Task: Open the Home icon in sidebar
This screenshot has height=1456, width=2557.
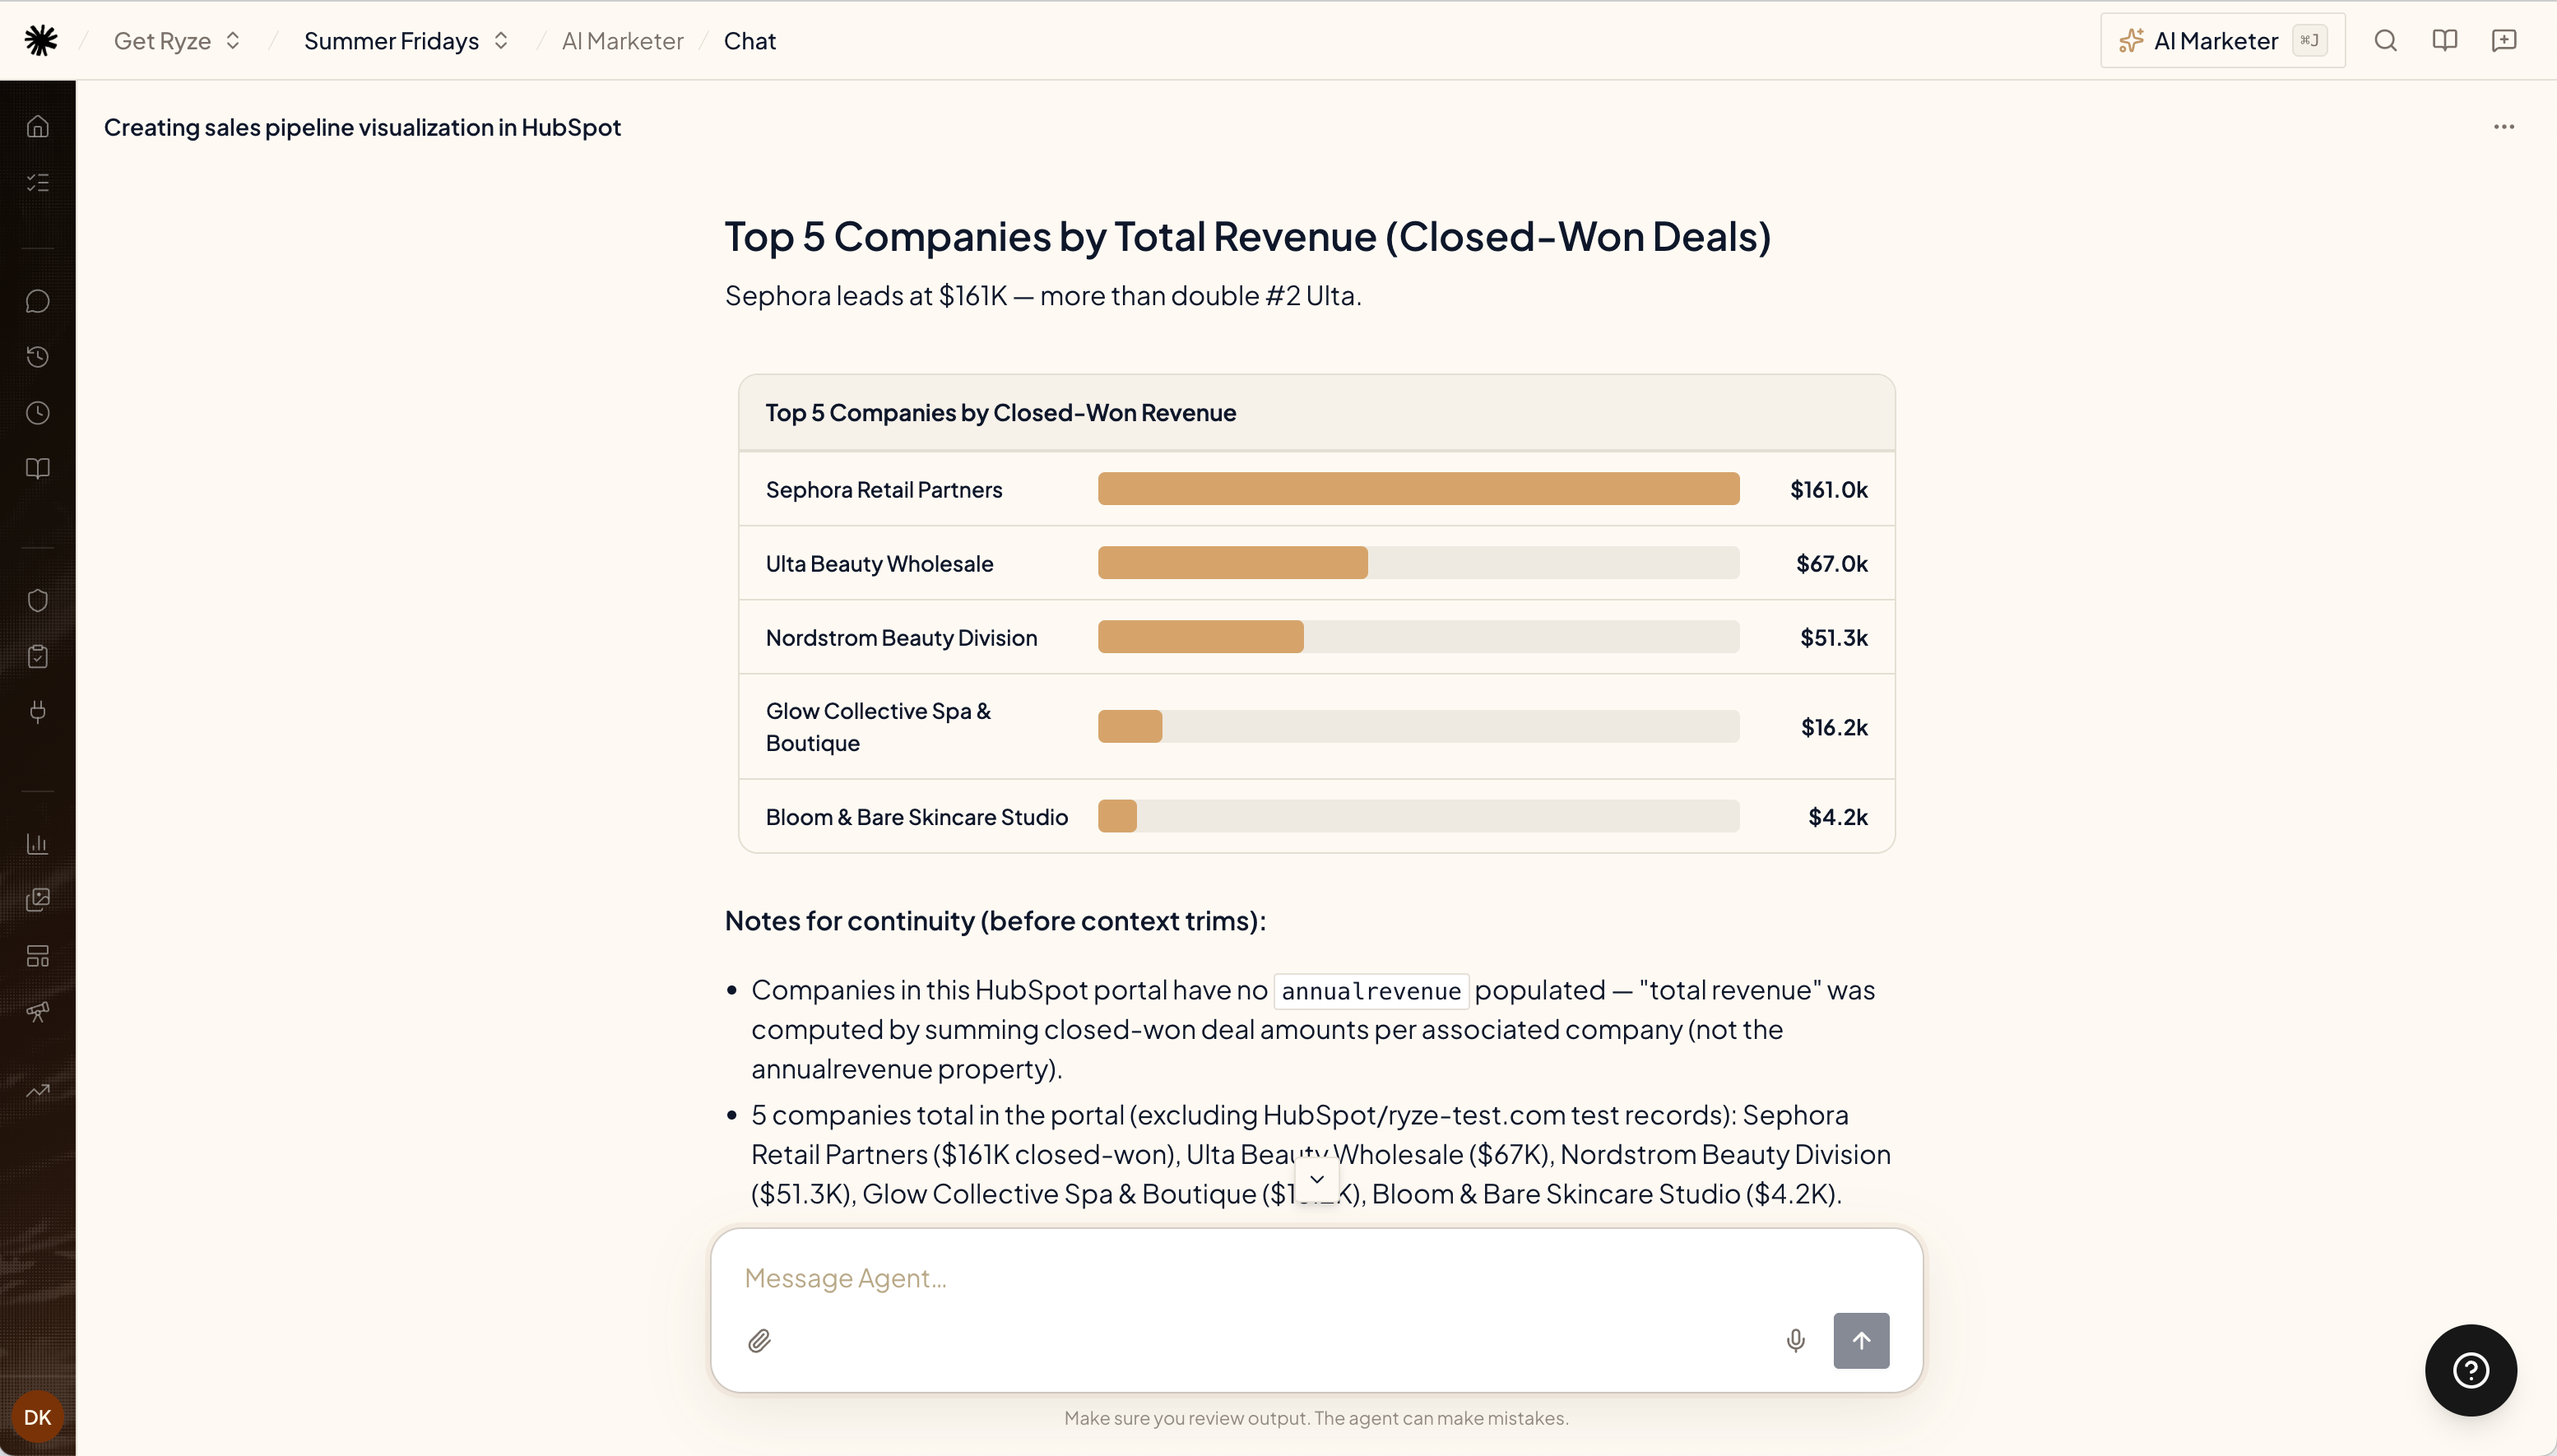Action: pyautogui.click(x=38, y=127)
